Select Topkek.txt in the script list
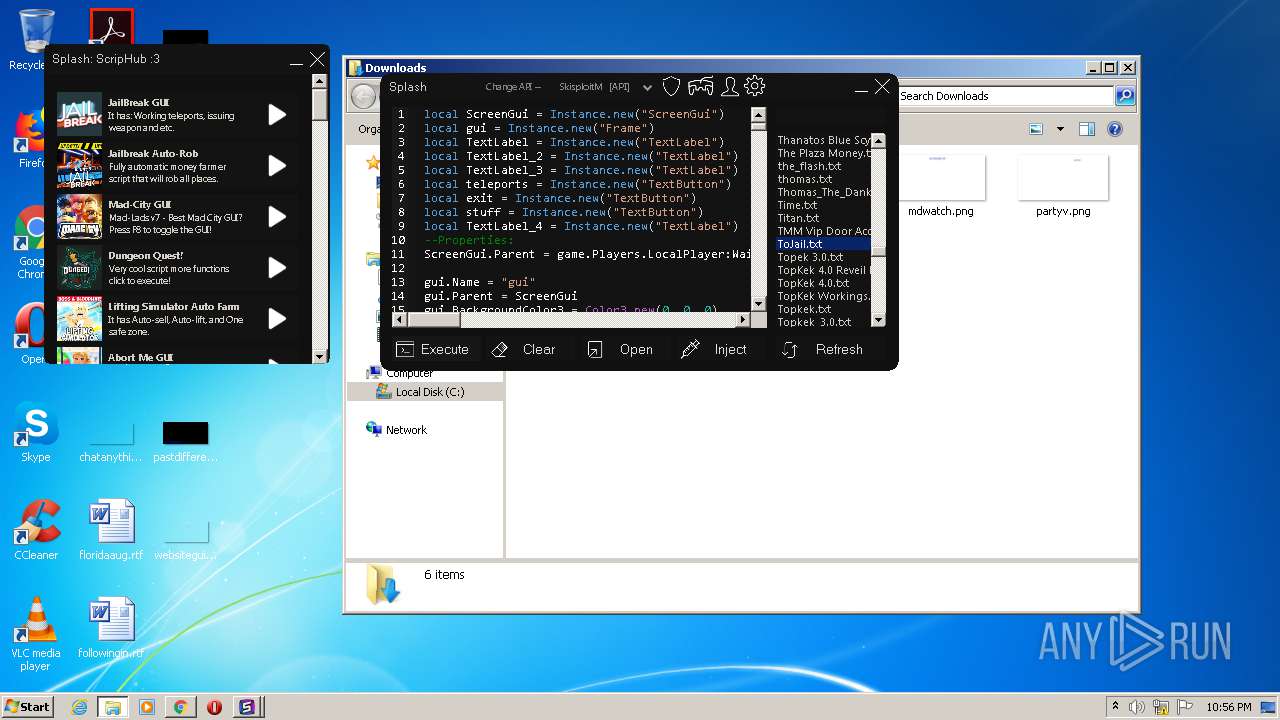 click(x=804, y=309)
